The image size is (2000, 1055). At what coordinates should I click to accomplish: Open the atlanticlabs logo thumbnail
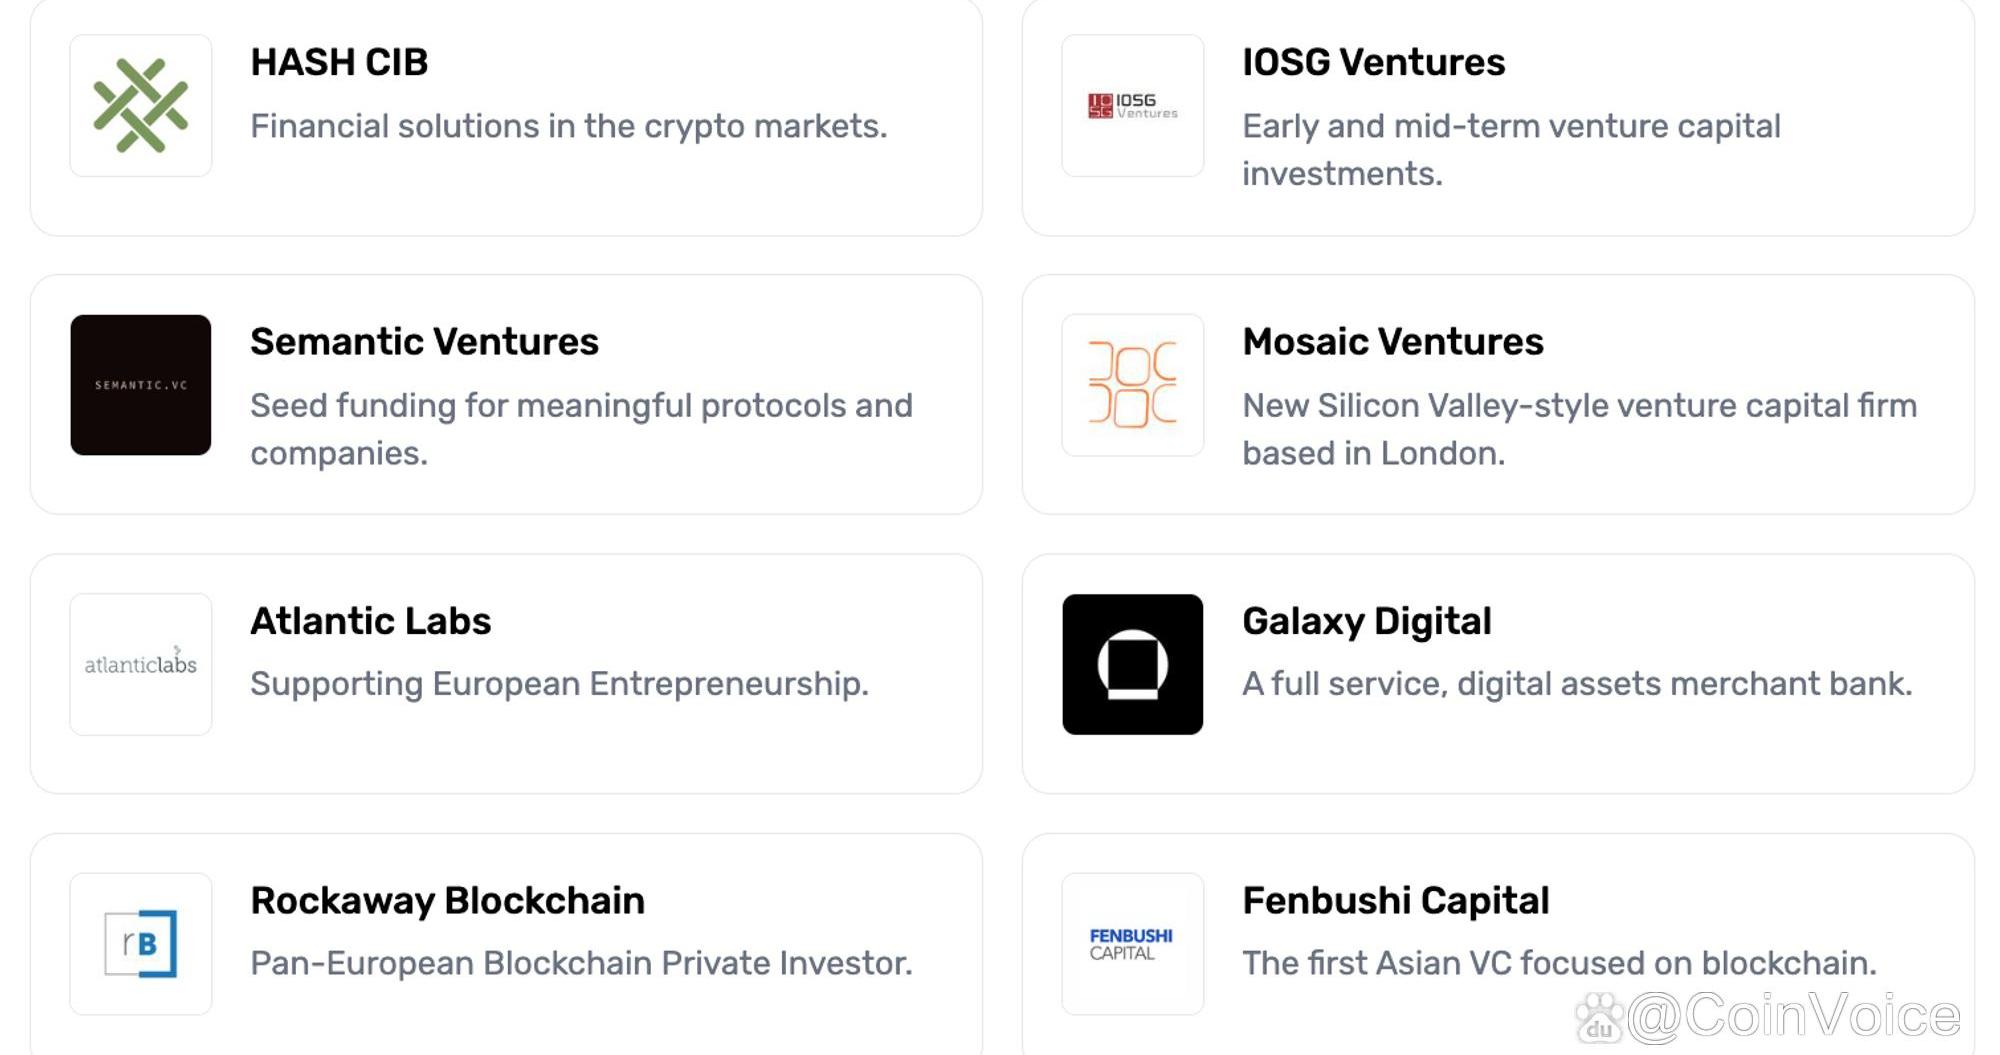click(141, 664)
